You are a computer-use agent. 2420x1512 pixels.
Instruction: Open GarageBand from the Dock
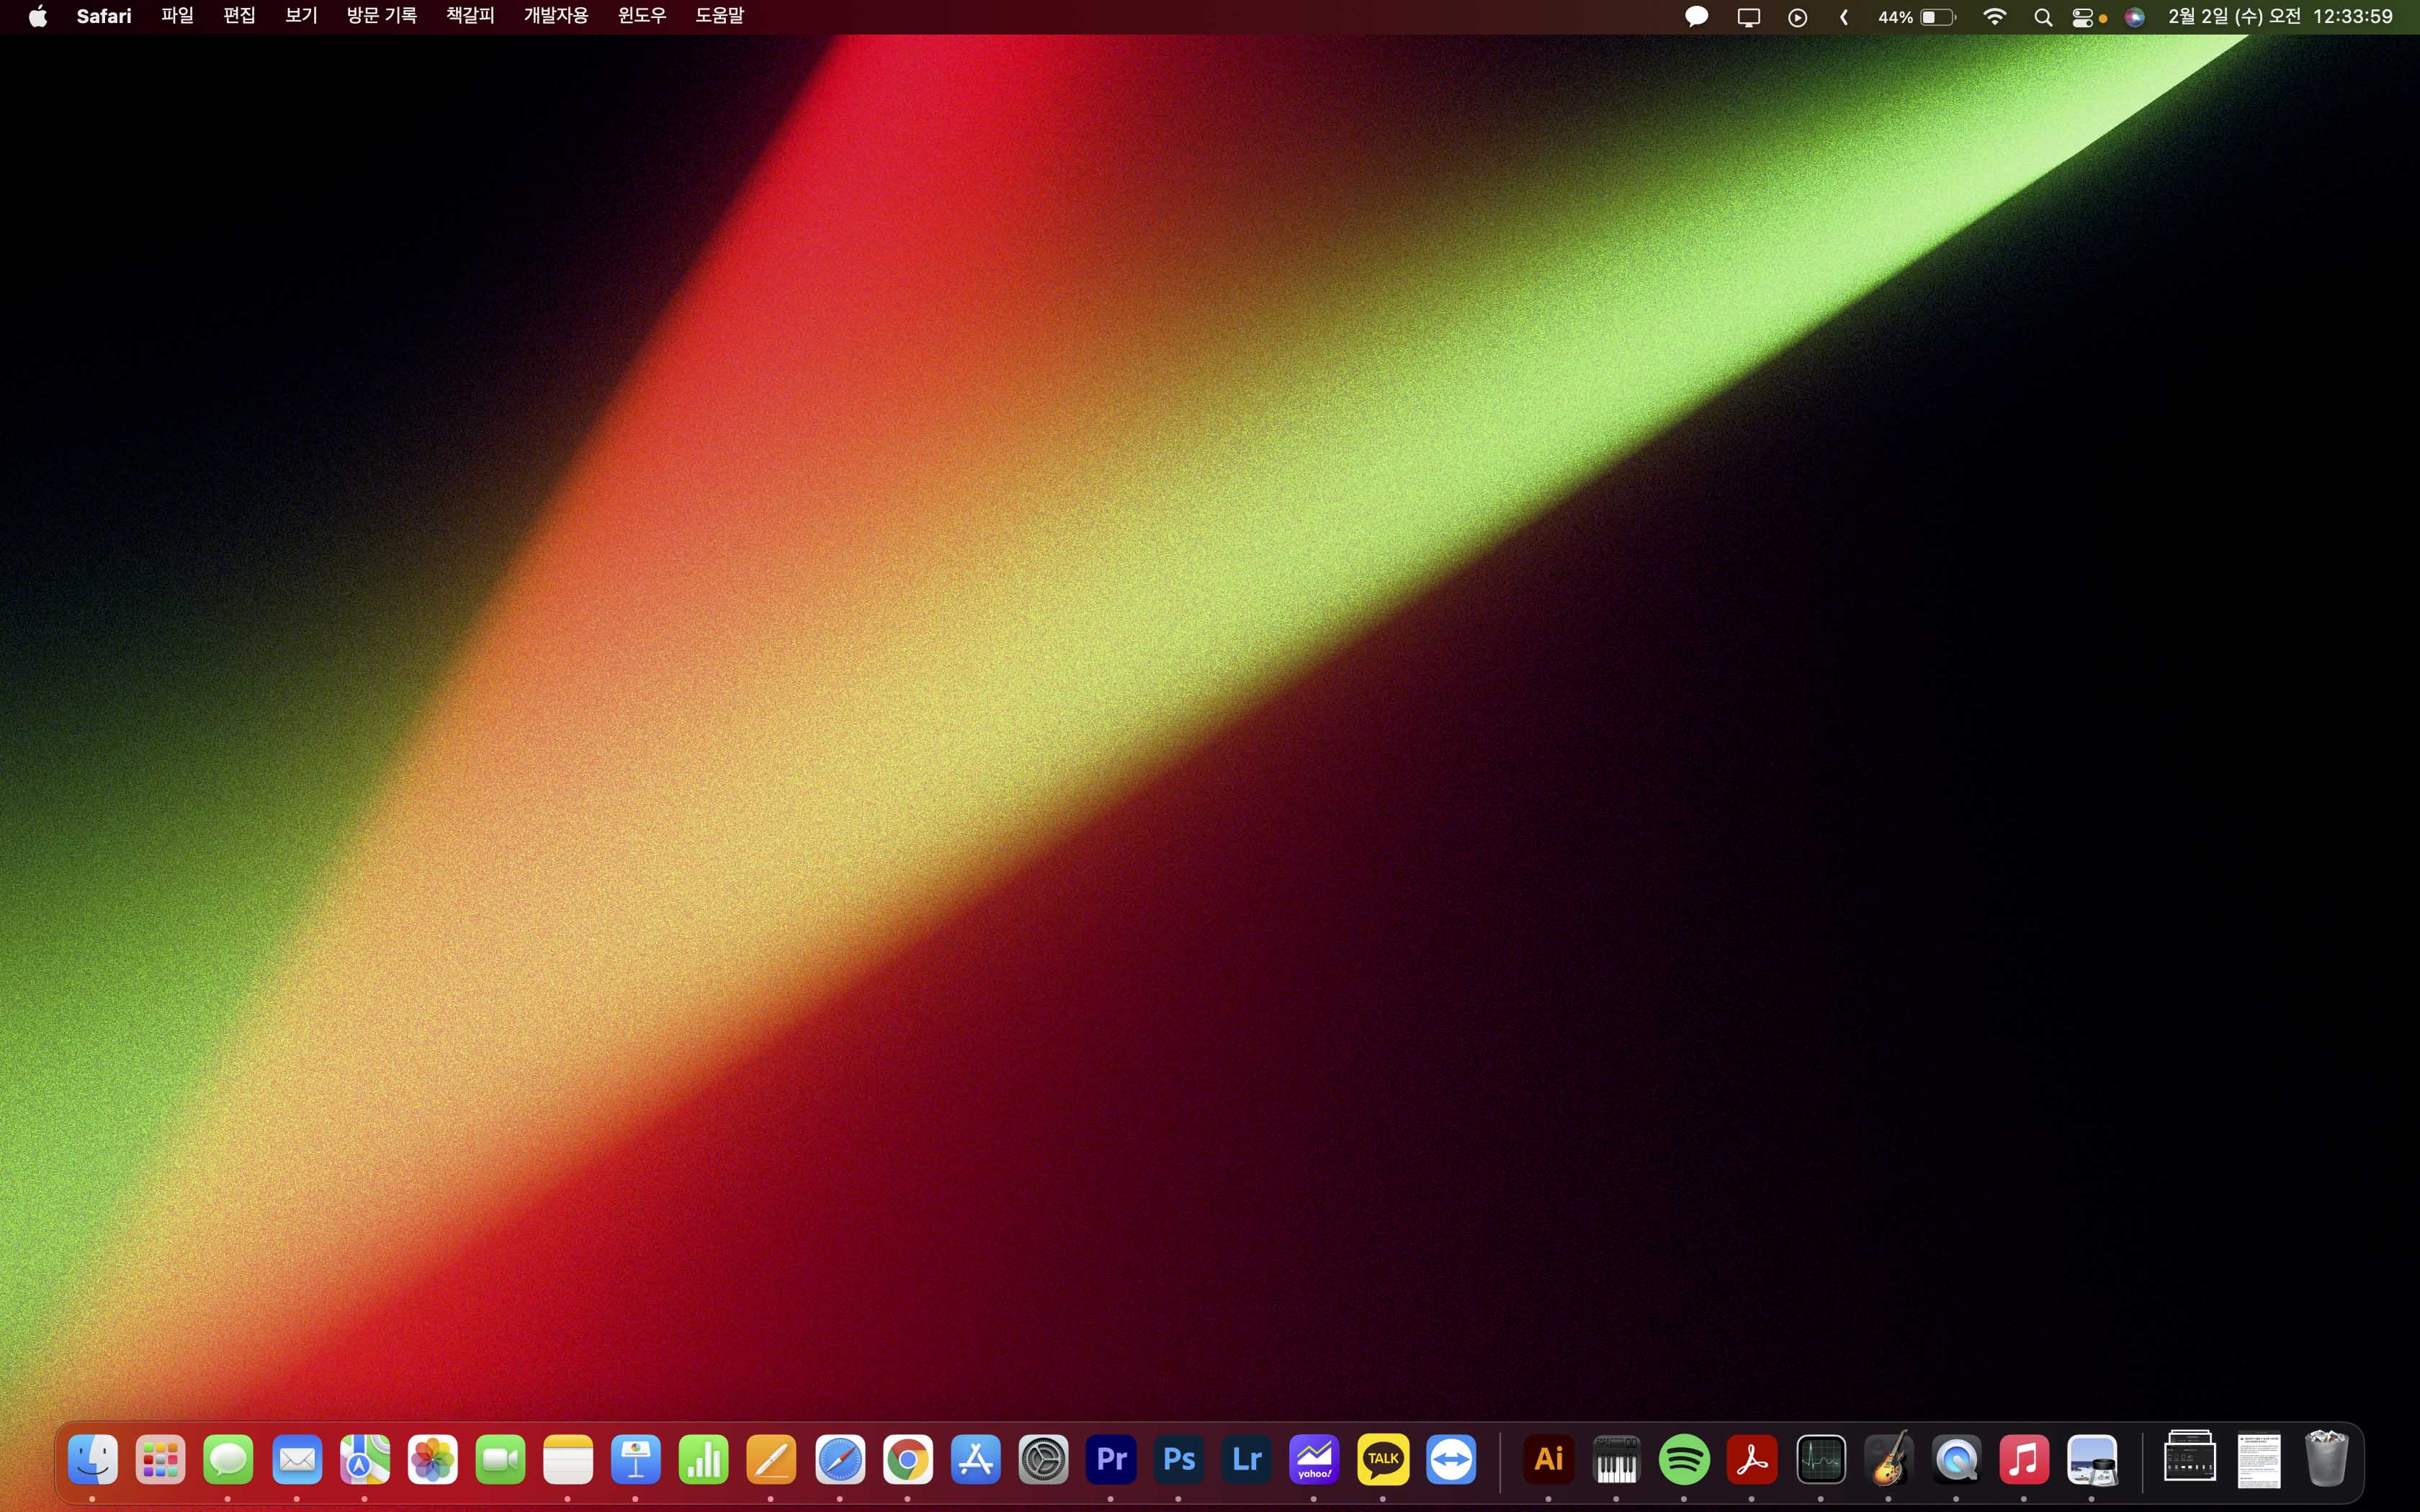tap(1888, 1460)
